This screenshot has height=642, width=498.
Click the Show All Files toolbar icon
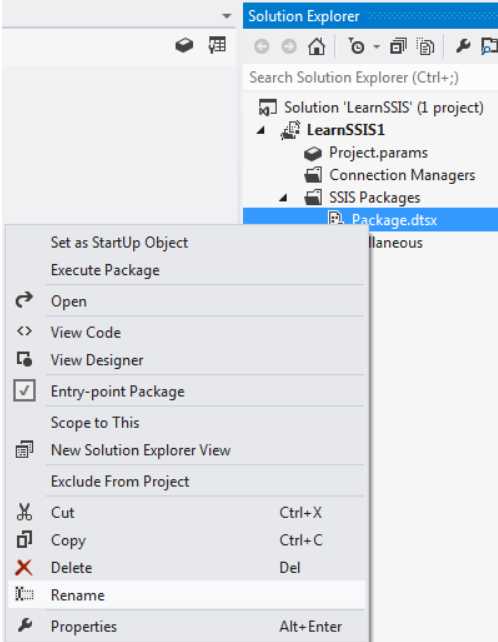[425, 46]
